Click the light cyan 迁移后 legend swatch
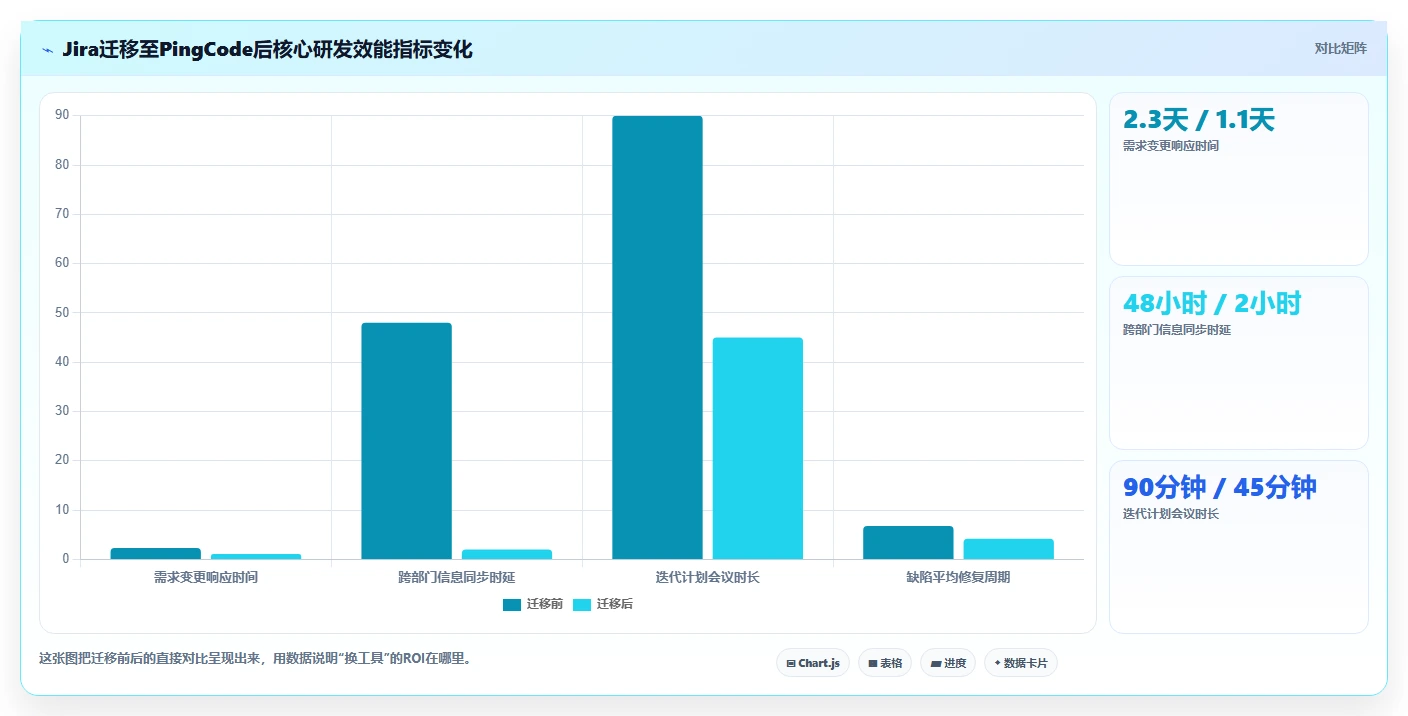1408x716 pixels. coord(582,604)
